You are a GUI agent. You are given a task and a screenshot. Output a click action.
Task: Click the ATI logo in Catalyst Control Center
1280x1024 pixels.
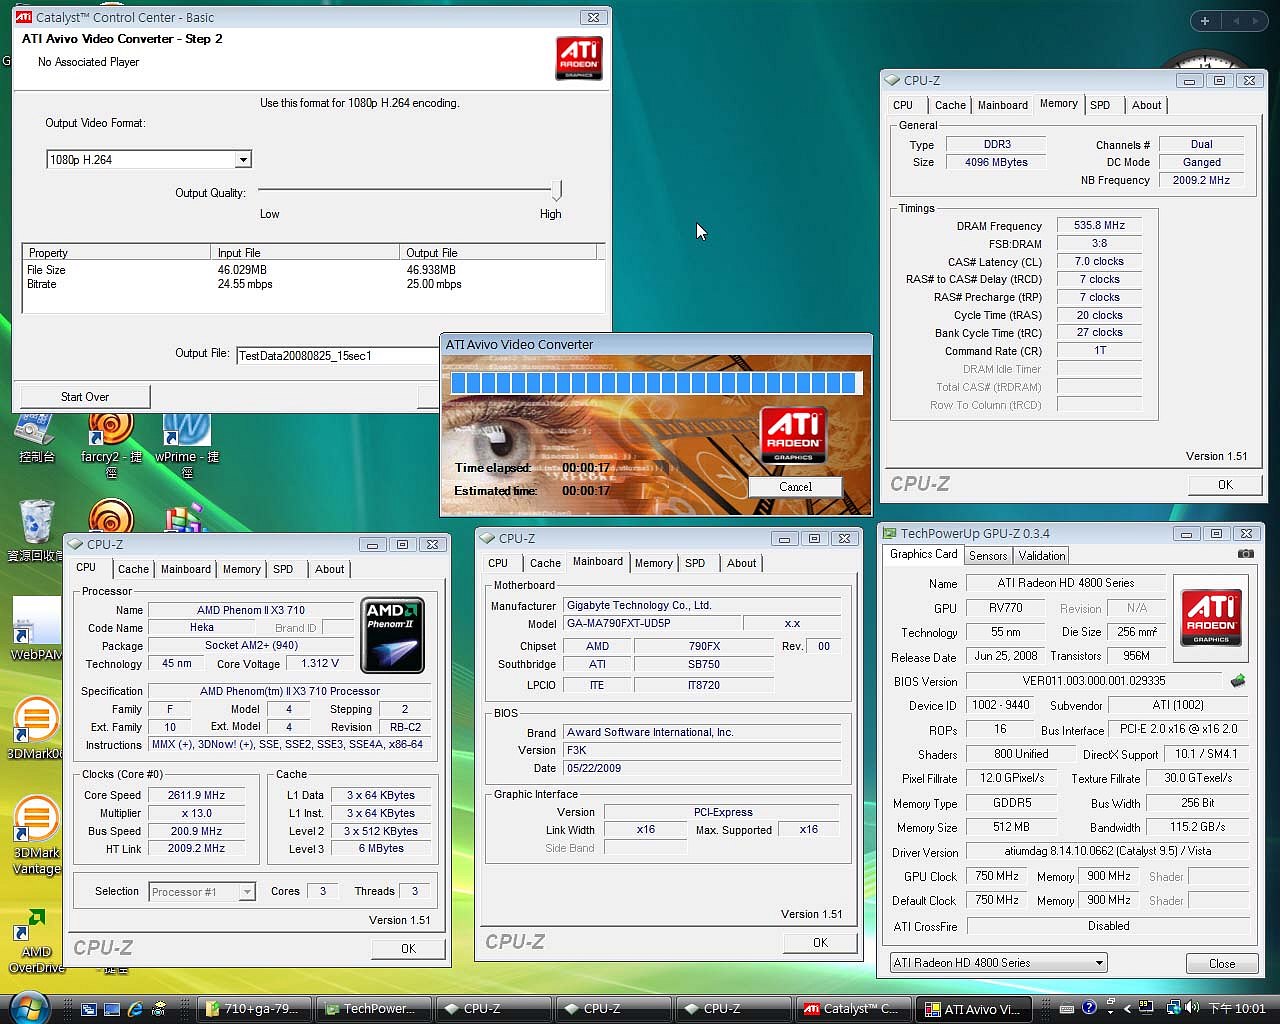coord(579,58)
